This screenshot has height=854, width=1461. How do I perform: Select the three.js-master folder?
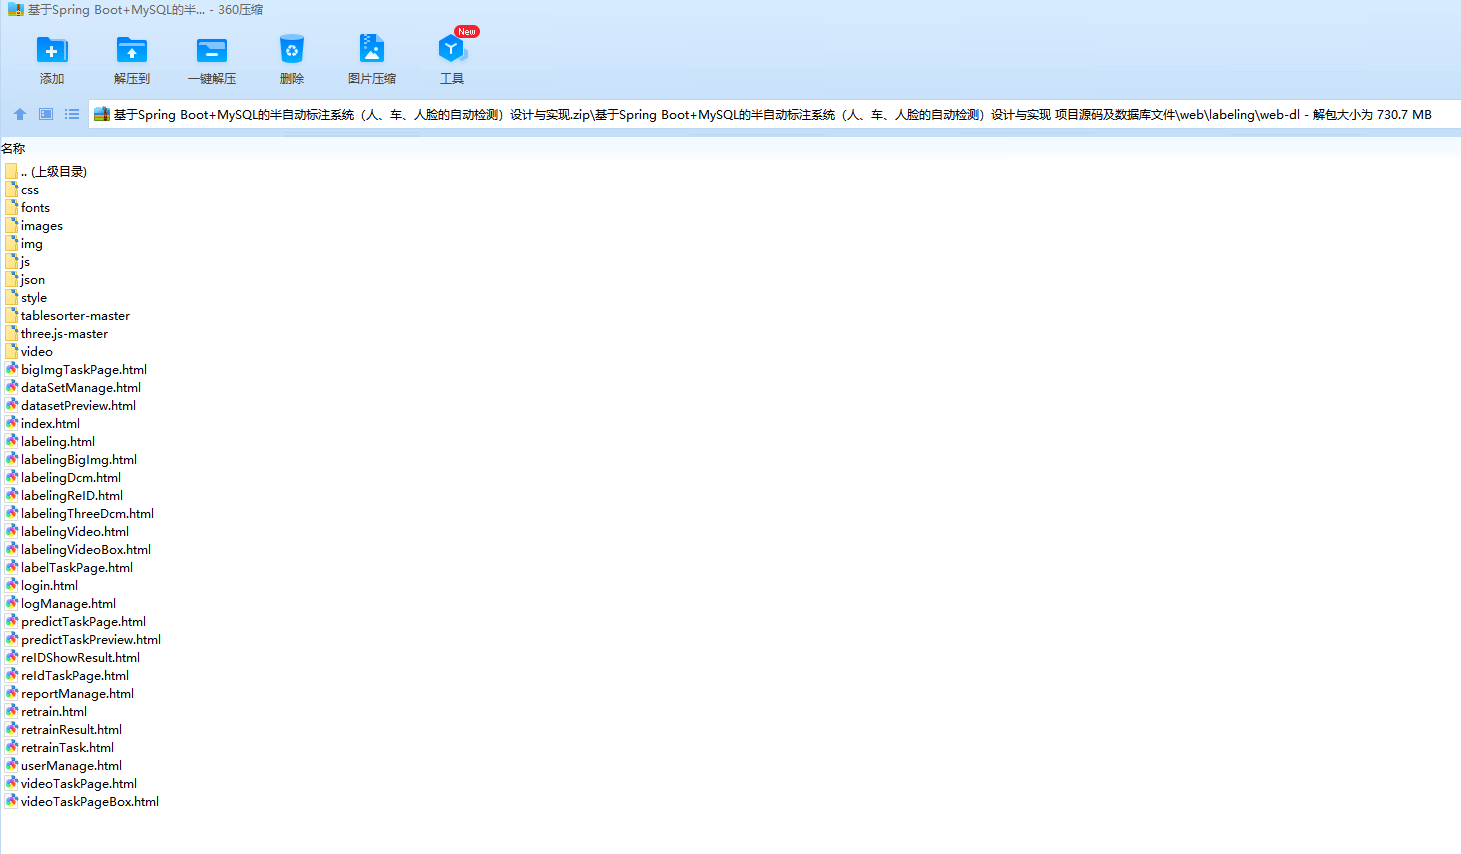(56, 333)
